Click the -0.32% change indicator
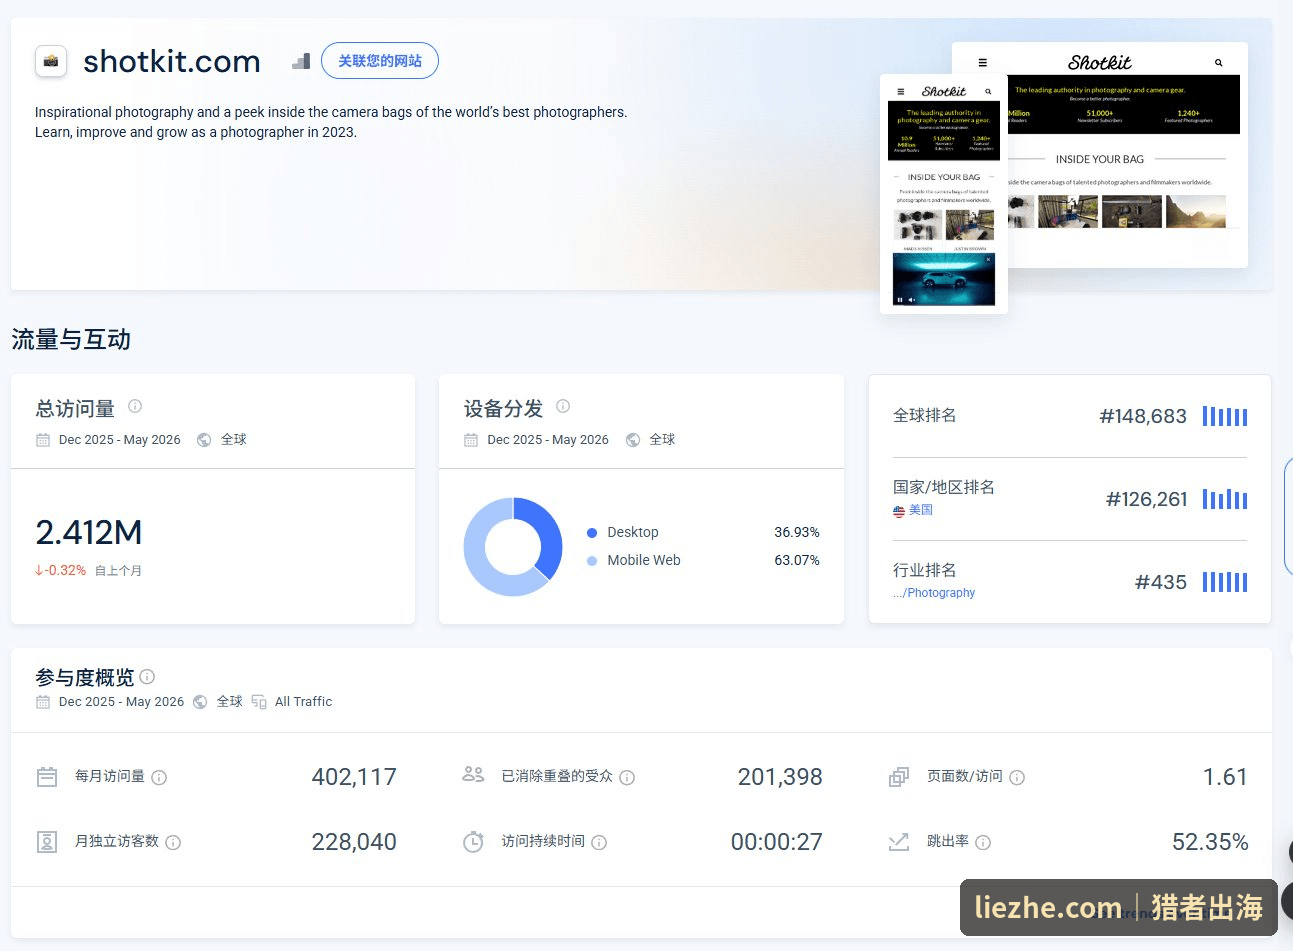 pyautogui.click(x=60, y=571)
